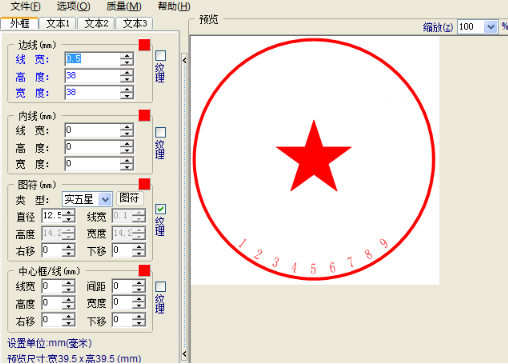The height and width of the screenshot is (364, 508).
Task: Increase the 中心框 宽度 spinner value
Action: (139, 299)
